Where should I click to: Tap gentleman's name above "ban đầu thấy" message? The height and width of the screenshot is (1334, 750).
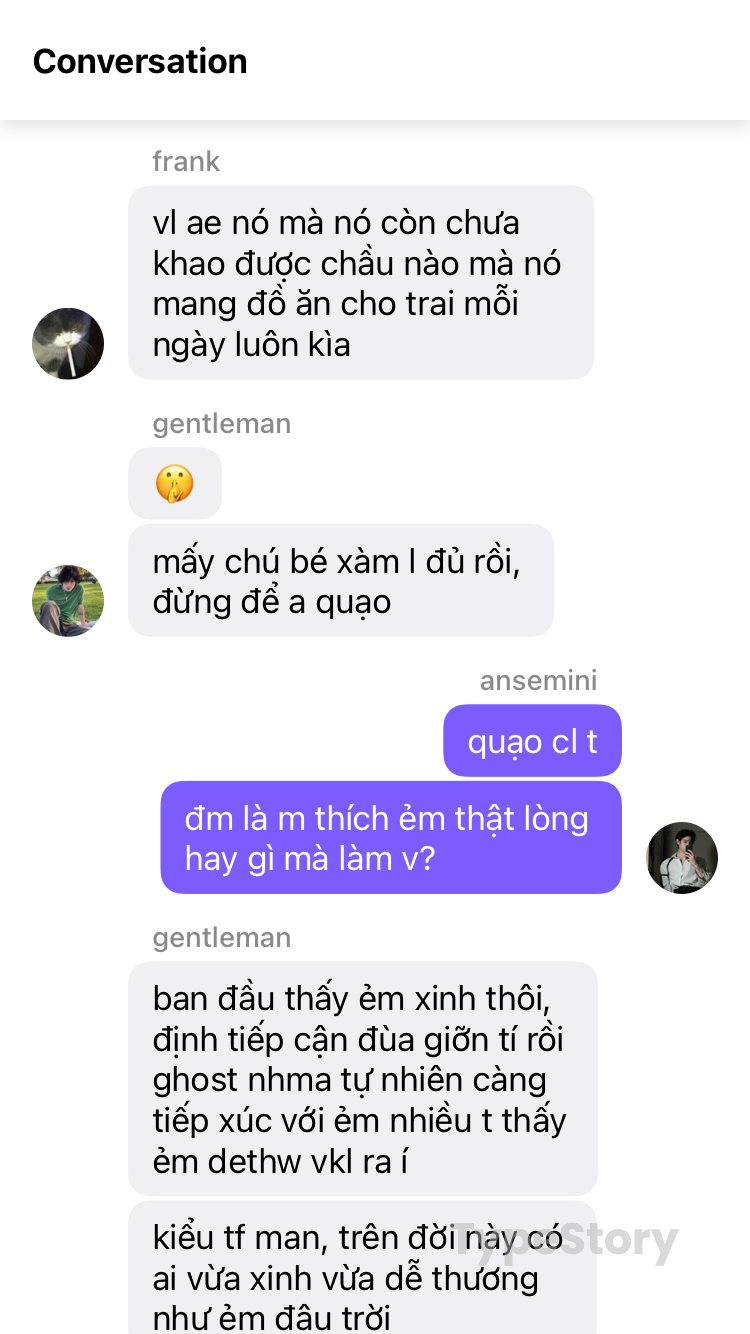pyautogui.click(x=222, y=938)
